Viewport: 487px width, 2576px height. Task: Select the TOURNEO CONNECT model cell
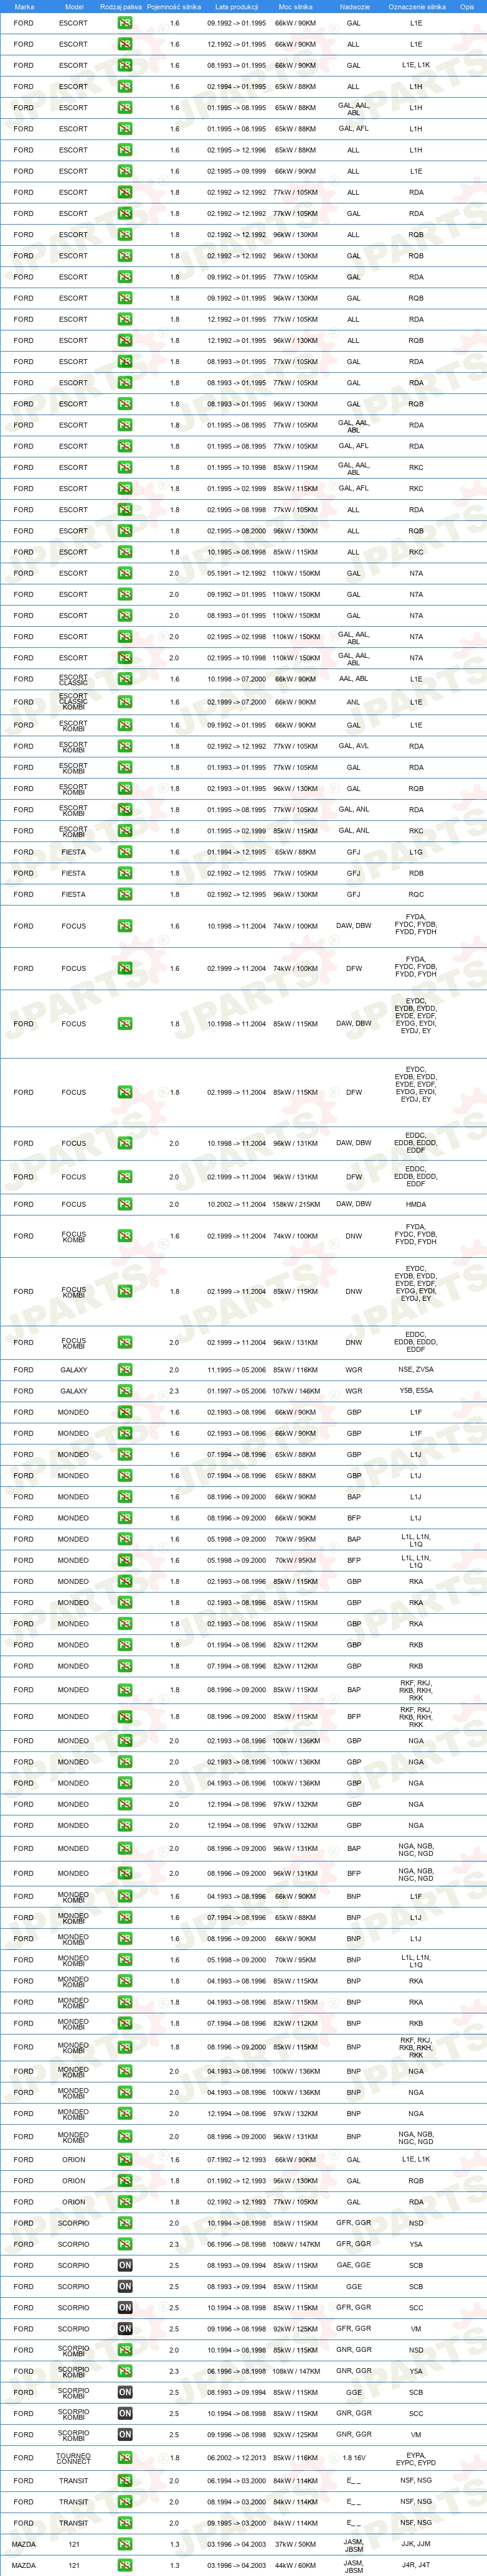(73, 2458)
